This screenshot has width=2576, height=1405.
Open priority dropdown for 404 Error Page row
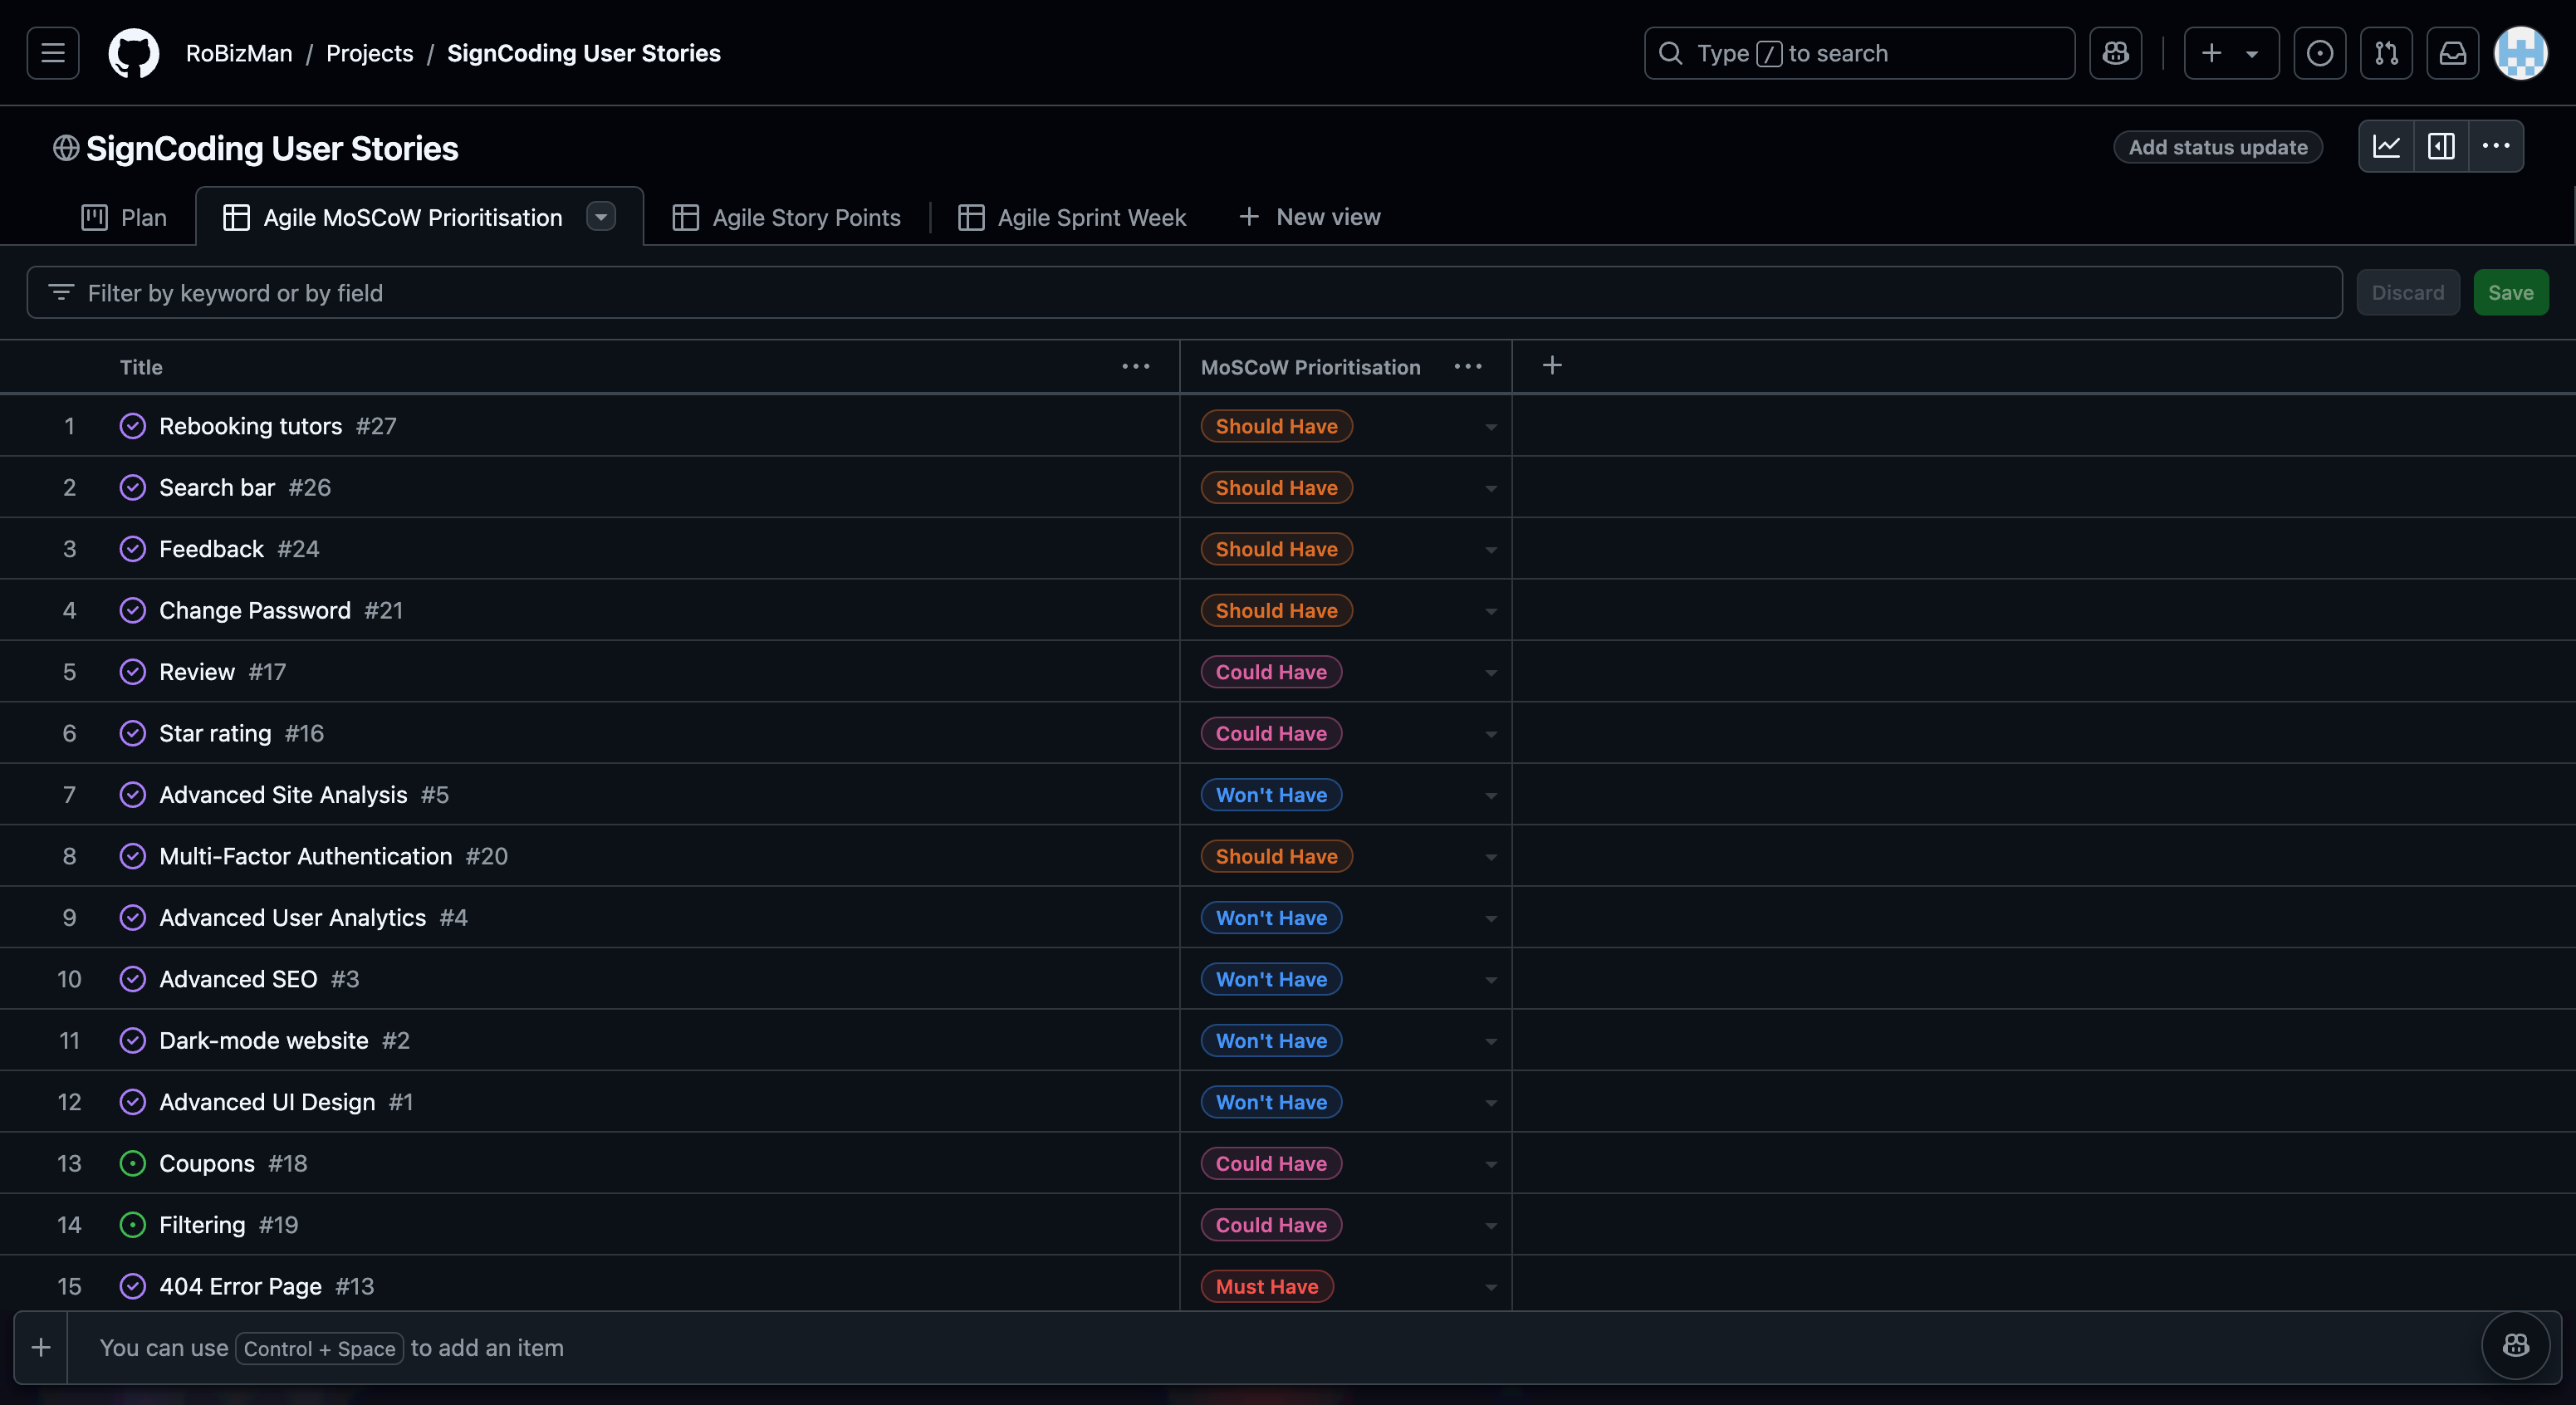pyautogui.click(x=1491, y=1287)
